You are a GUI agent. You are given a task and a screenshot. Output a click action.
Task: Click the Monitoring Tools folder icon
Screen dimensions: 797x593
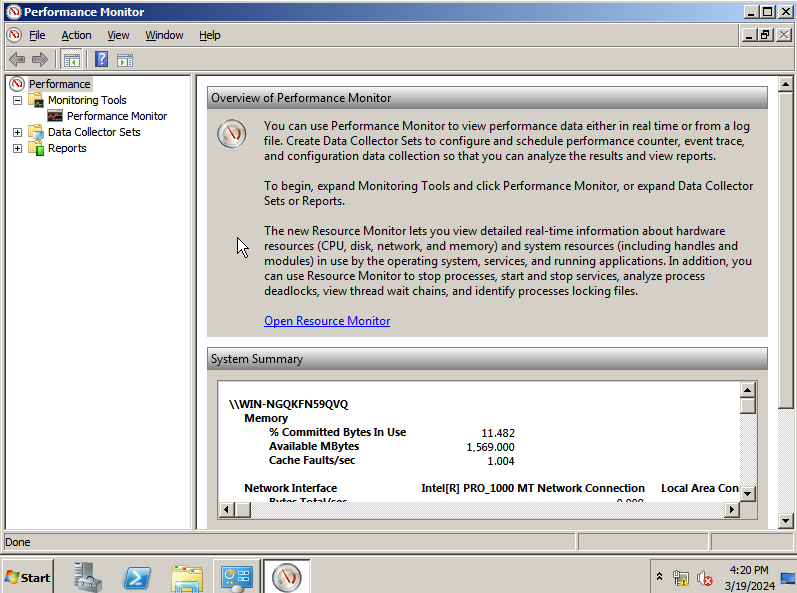coord(36,100)
